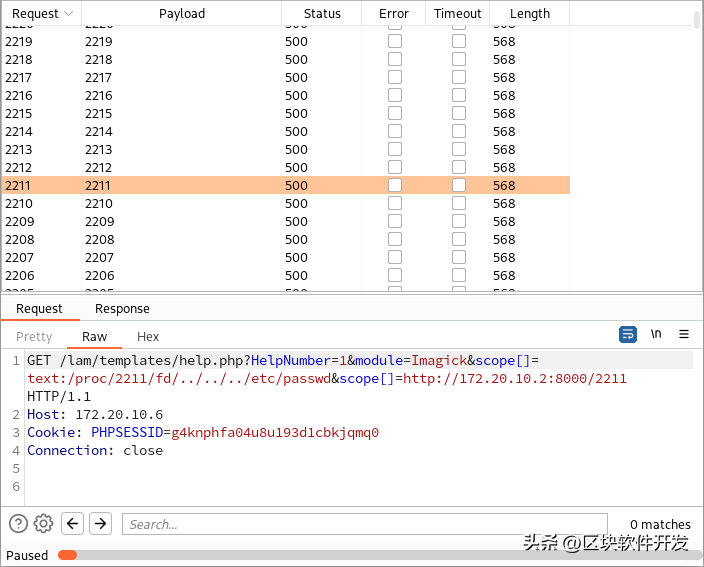Open the search help question mark icon
Image resolution: width=704 pixels, height=567 pixels.
tap(18, 523)
